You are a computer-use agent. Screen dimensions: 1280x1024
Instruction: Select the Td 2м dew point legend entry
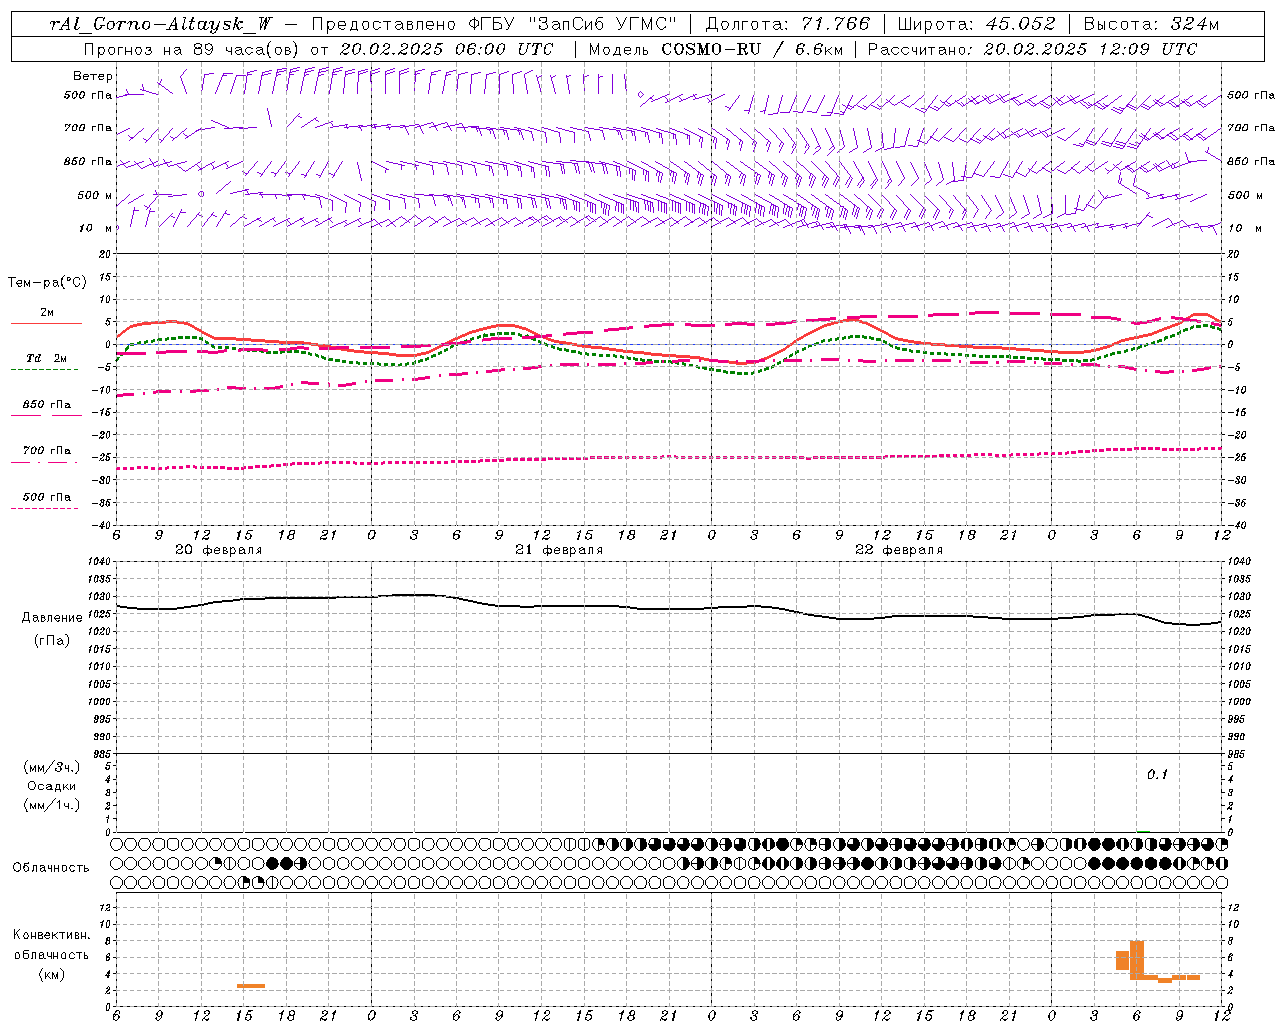47,358
